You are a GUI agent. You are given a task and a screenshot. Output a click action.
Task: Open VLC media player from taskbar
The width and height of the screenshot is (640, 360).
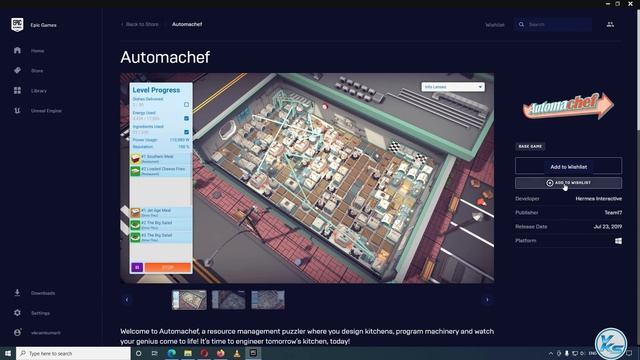tap(237, 353)
